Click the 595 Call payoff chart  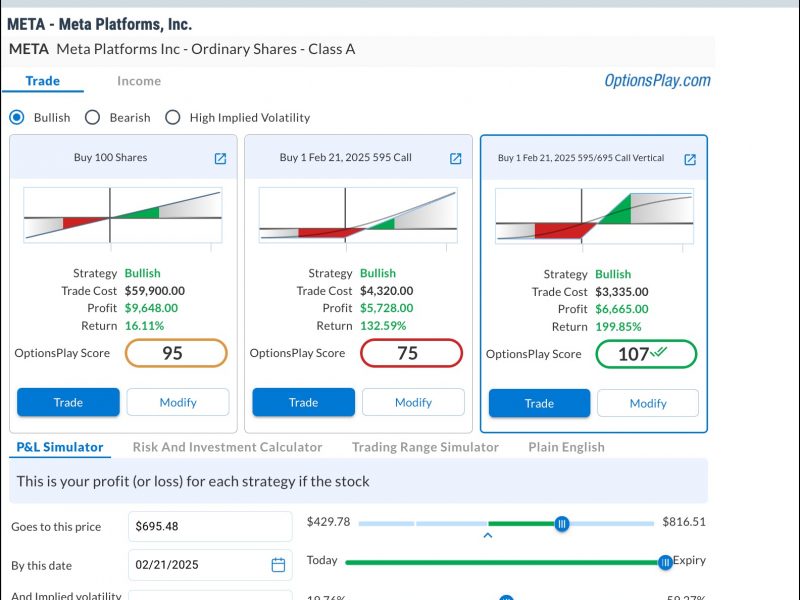pos(358,215)
